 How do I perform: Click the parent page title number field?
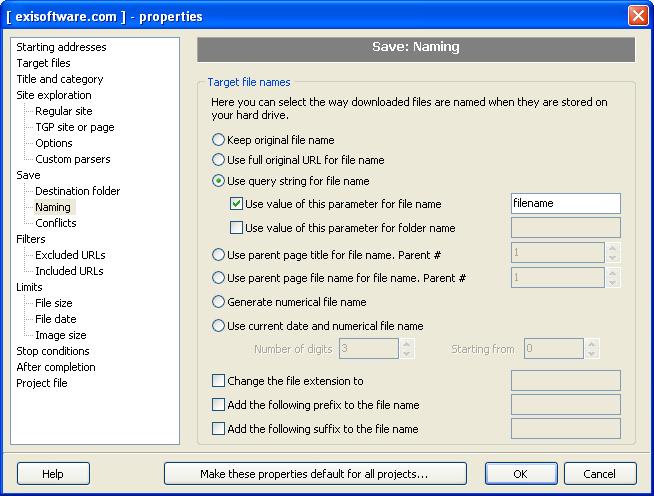point(558,252)
